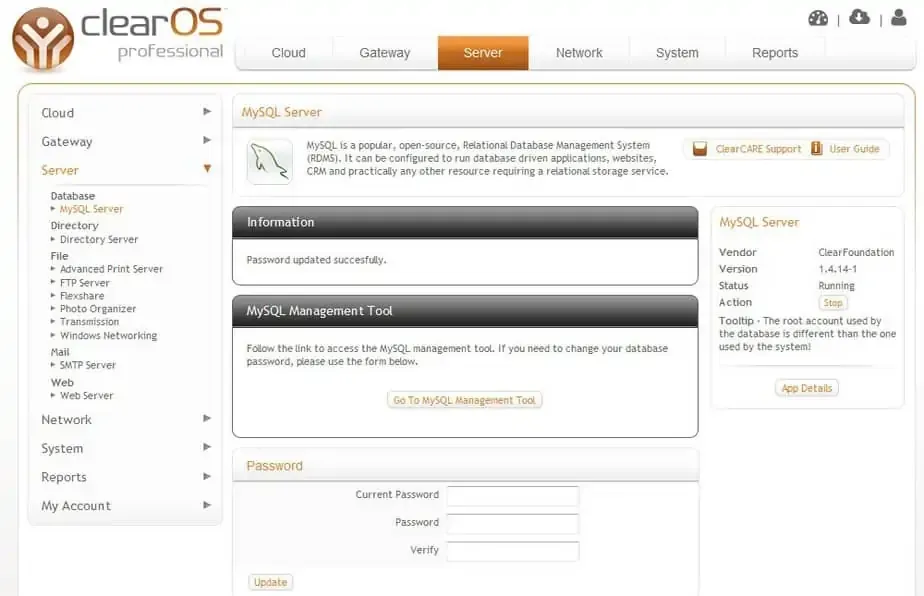Stop the MySQL Server service

(833, 303)
